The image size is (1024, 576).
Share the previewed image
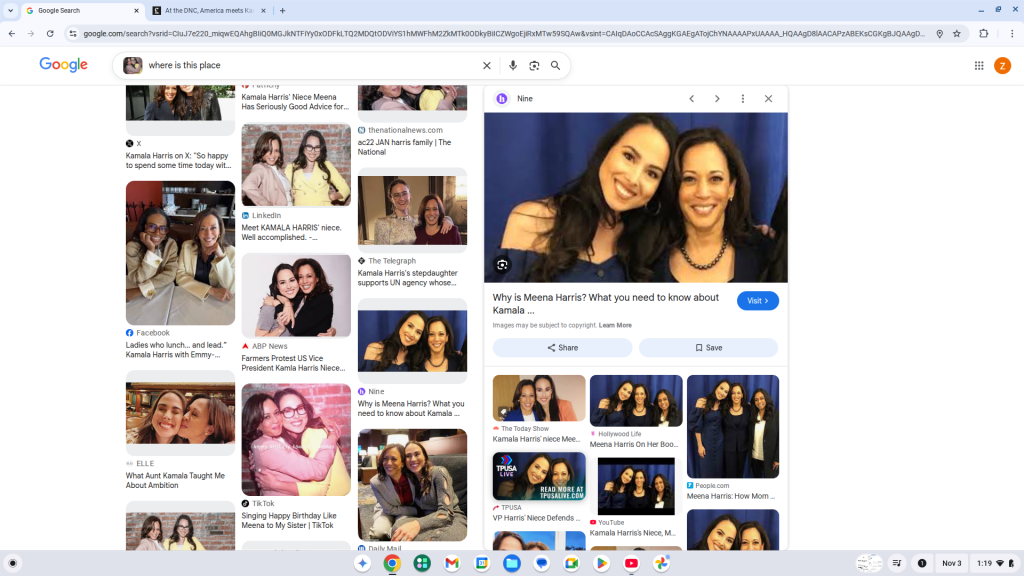562,348
